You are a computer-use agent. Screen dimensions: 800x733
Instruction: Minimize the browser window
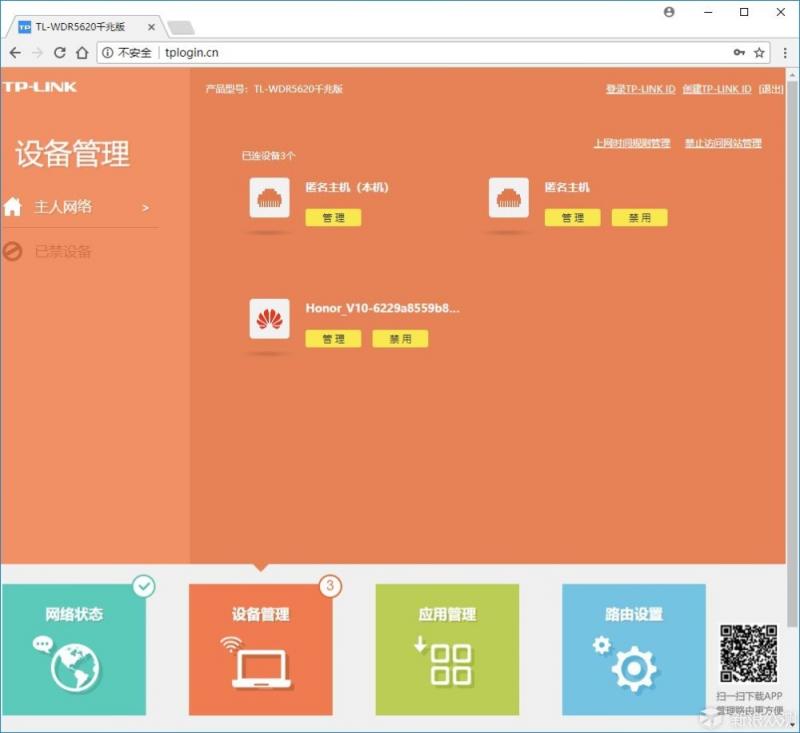click(708, 12)
